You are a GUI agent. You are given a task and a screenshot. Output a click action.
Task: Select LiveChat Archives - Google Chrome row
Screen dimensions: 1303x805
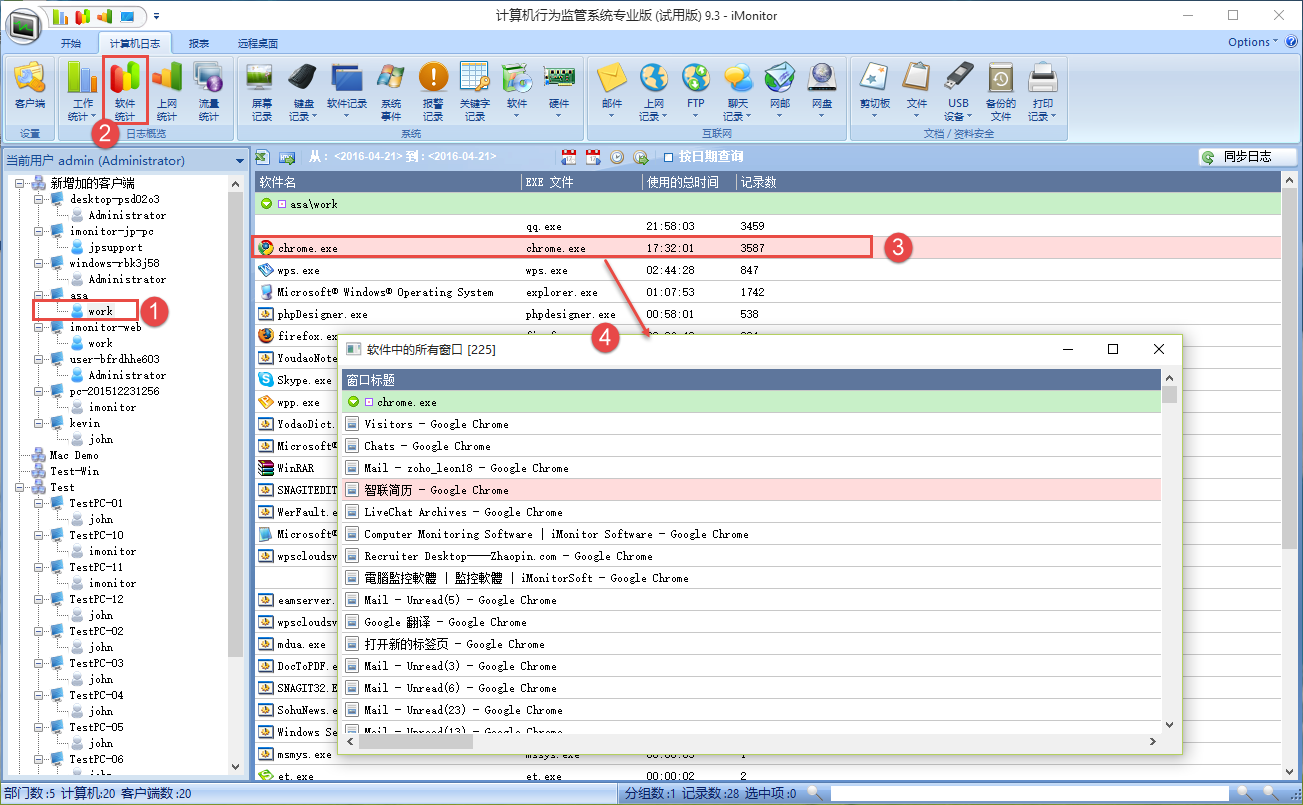pyautogui.click(x=751, y=512)
